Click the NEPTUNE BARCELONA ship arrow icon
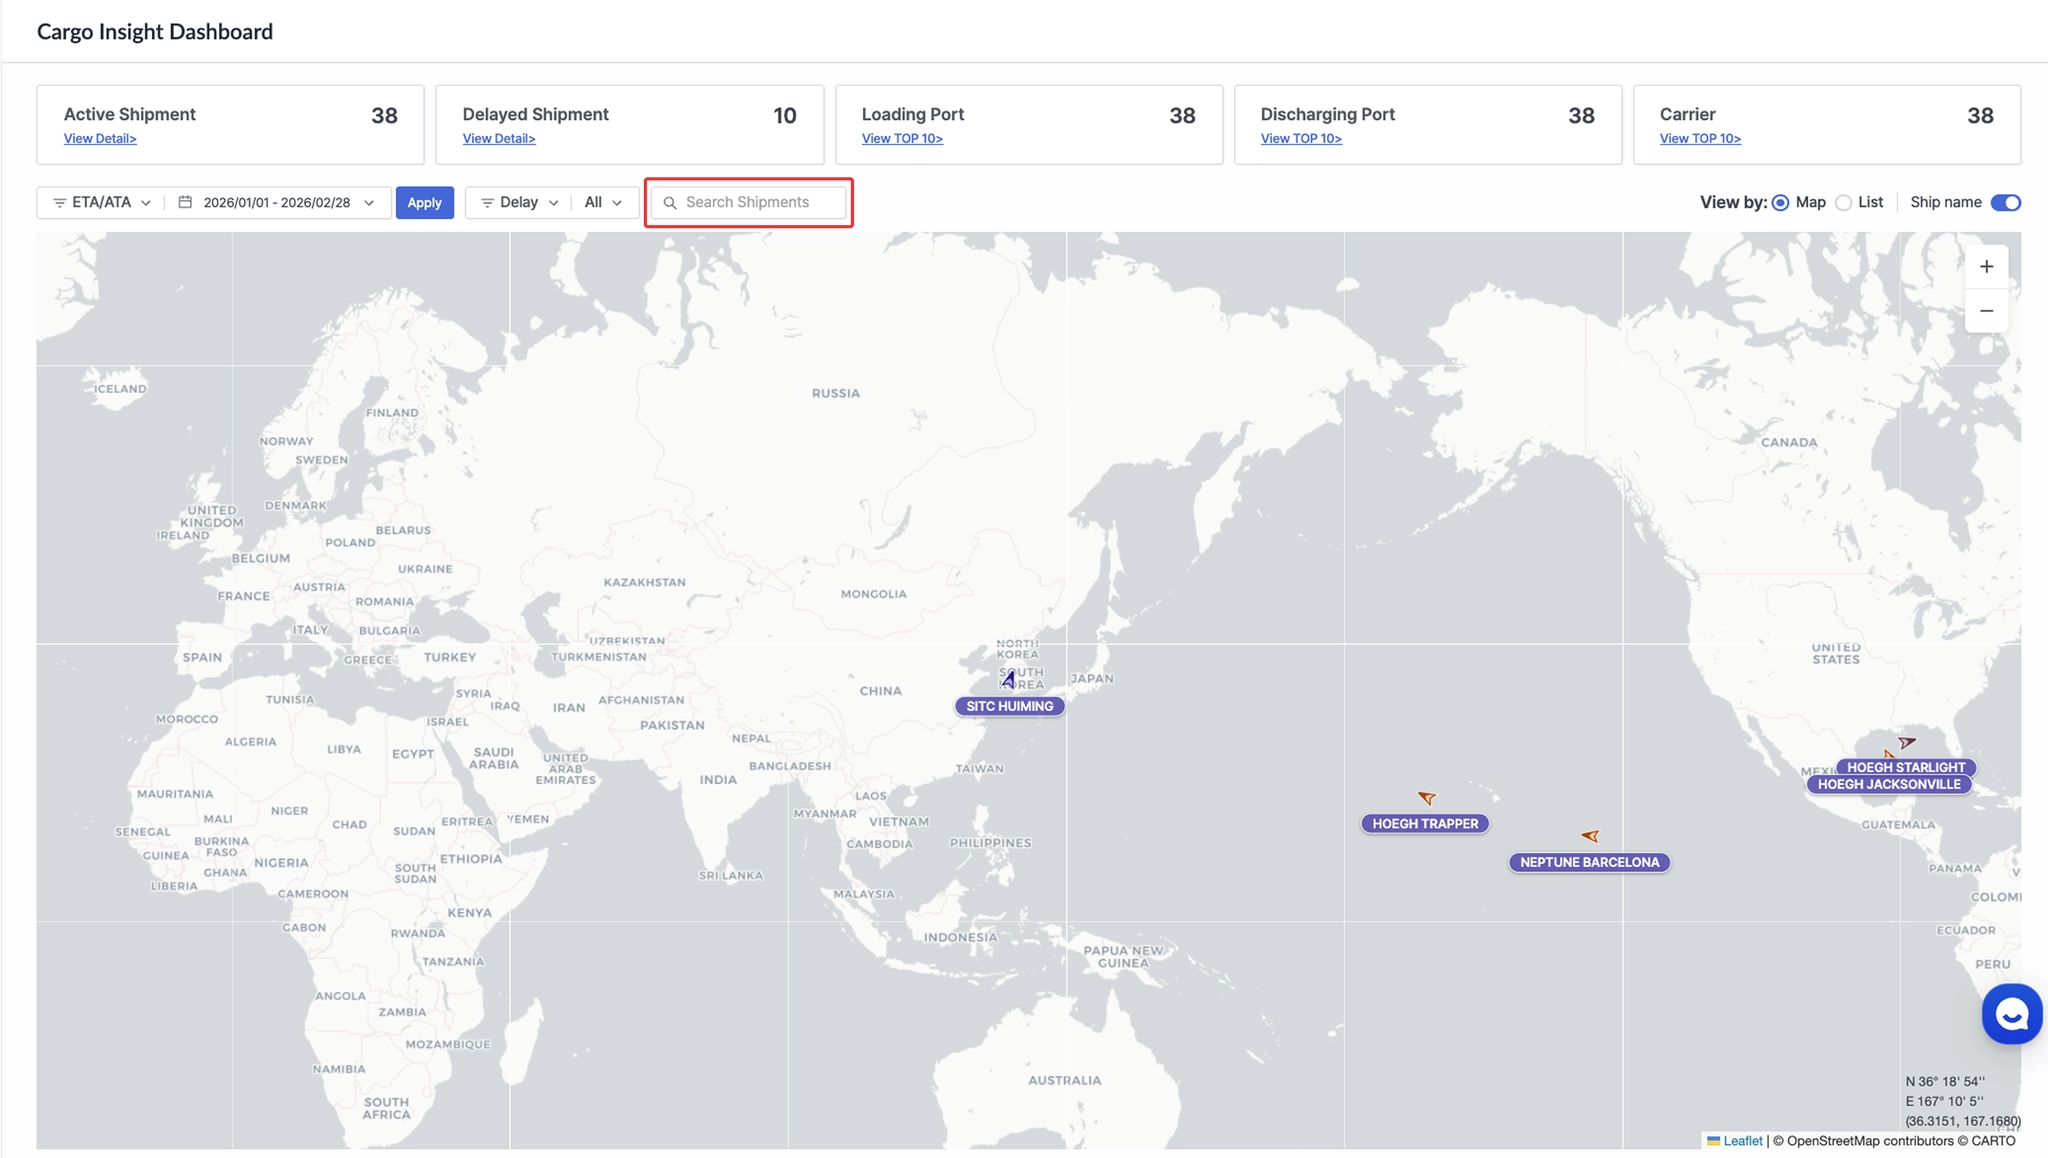Screen dimensions: 2048x1158 click(1590, 835)
